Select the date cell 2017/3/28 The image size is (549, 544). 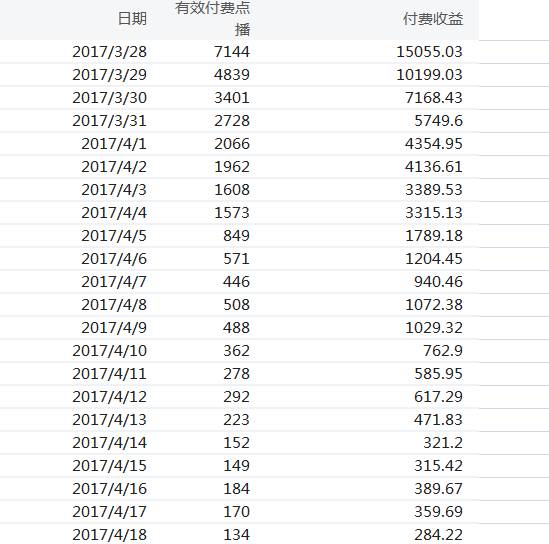110,52
